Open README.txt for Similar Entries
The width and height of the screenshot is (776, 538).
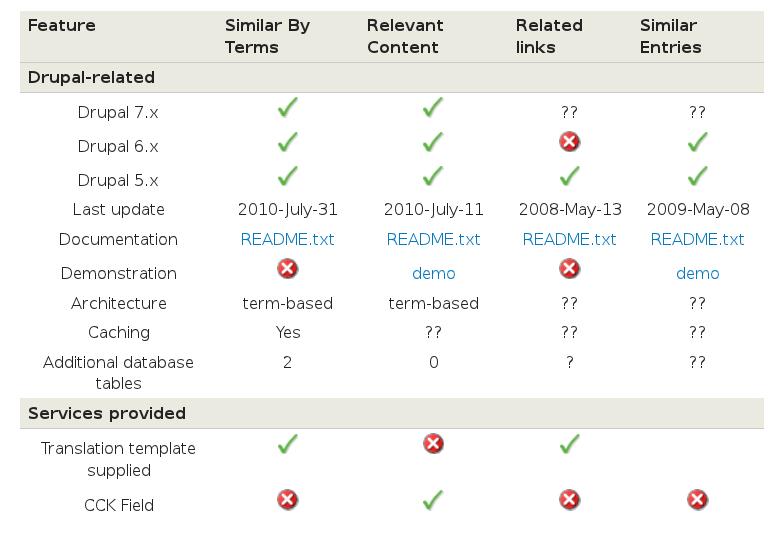tap(697, 240)
